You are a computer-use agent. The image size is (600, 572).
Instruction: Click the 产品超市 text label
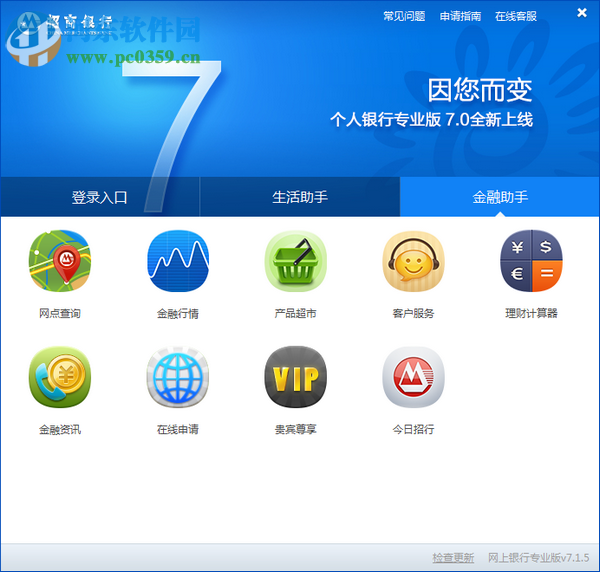click(295, 313)
